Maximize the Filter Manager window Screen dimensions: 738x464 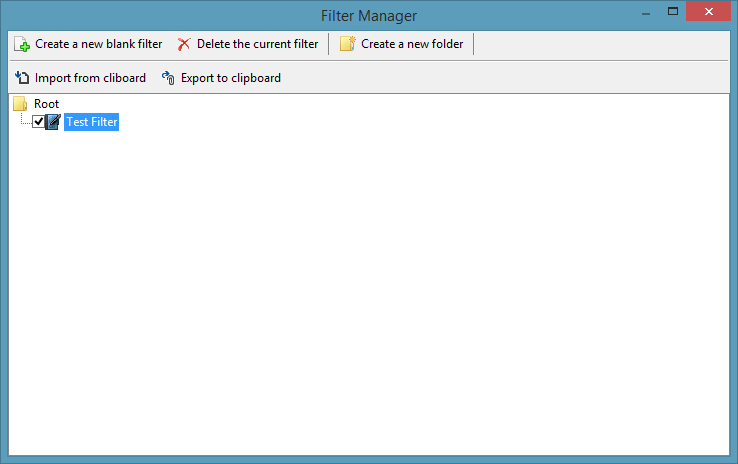tap(673, 12)
